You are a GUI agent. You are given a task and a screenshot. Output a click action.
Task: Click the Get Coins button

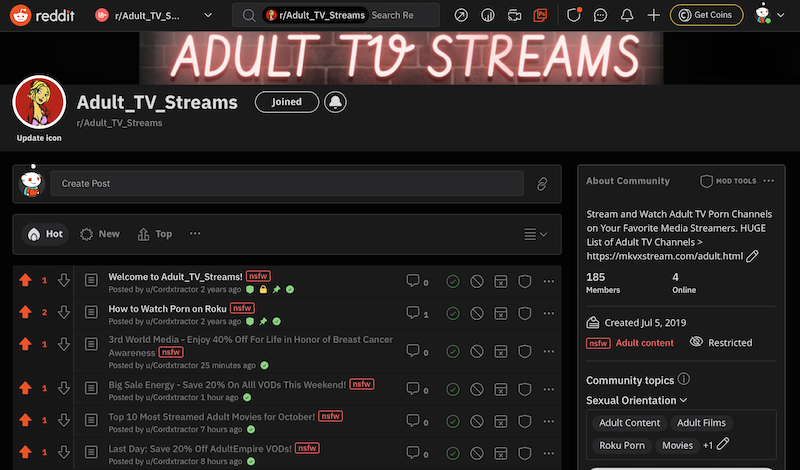[x=706, y=15]
